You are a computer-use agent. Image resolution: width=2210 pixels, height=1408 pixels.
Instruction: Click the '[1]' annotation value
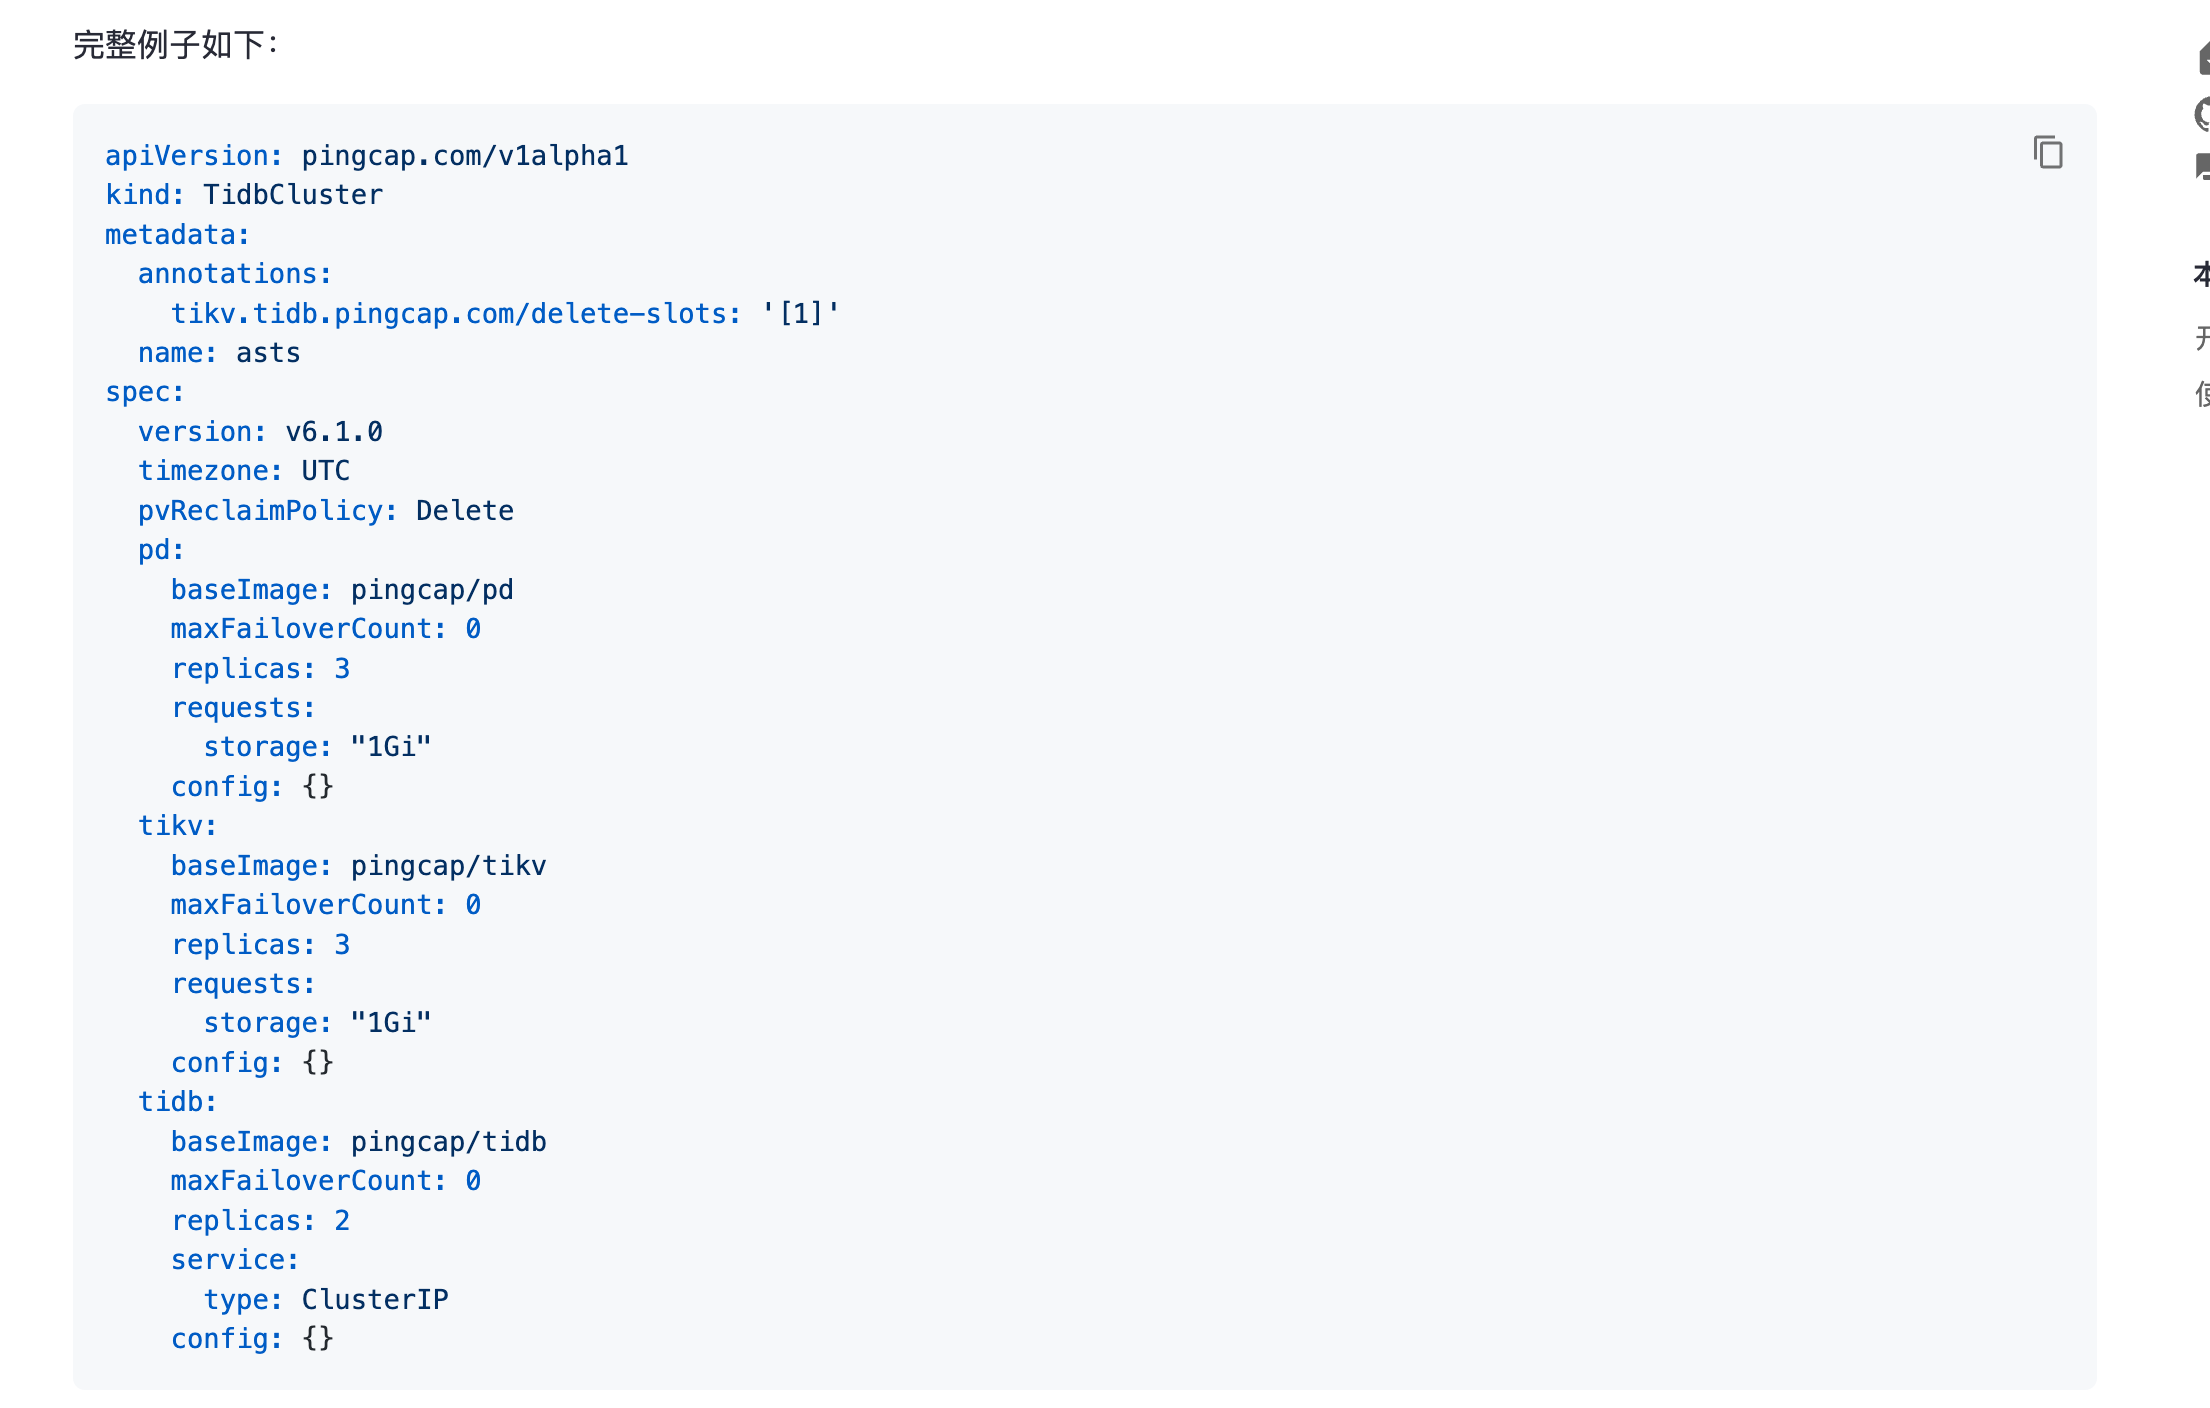coord(800,314)
